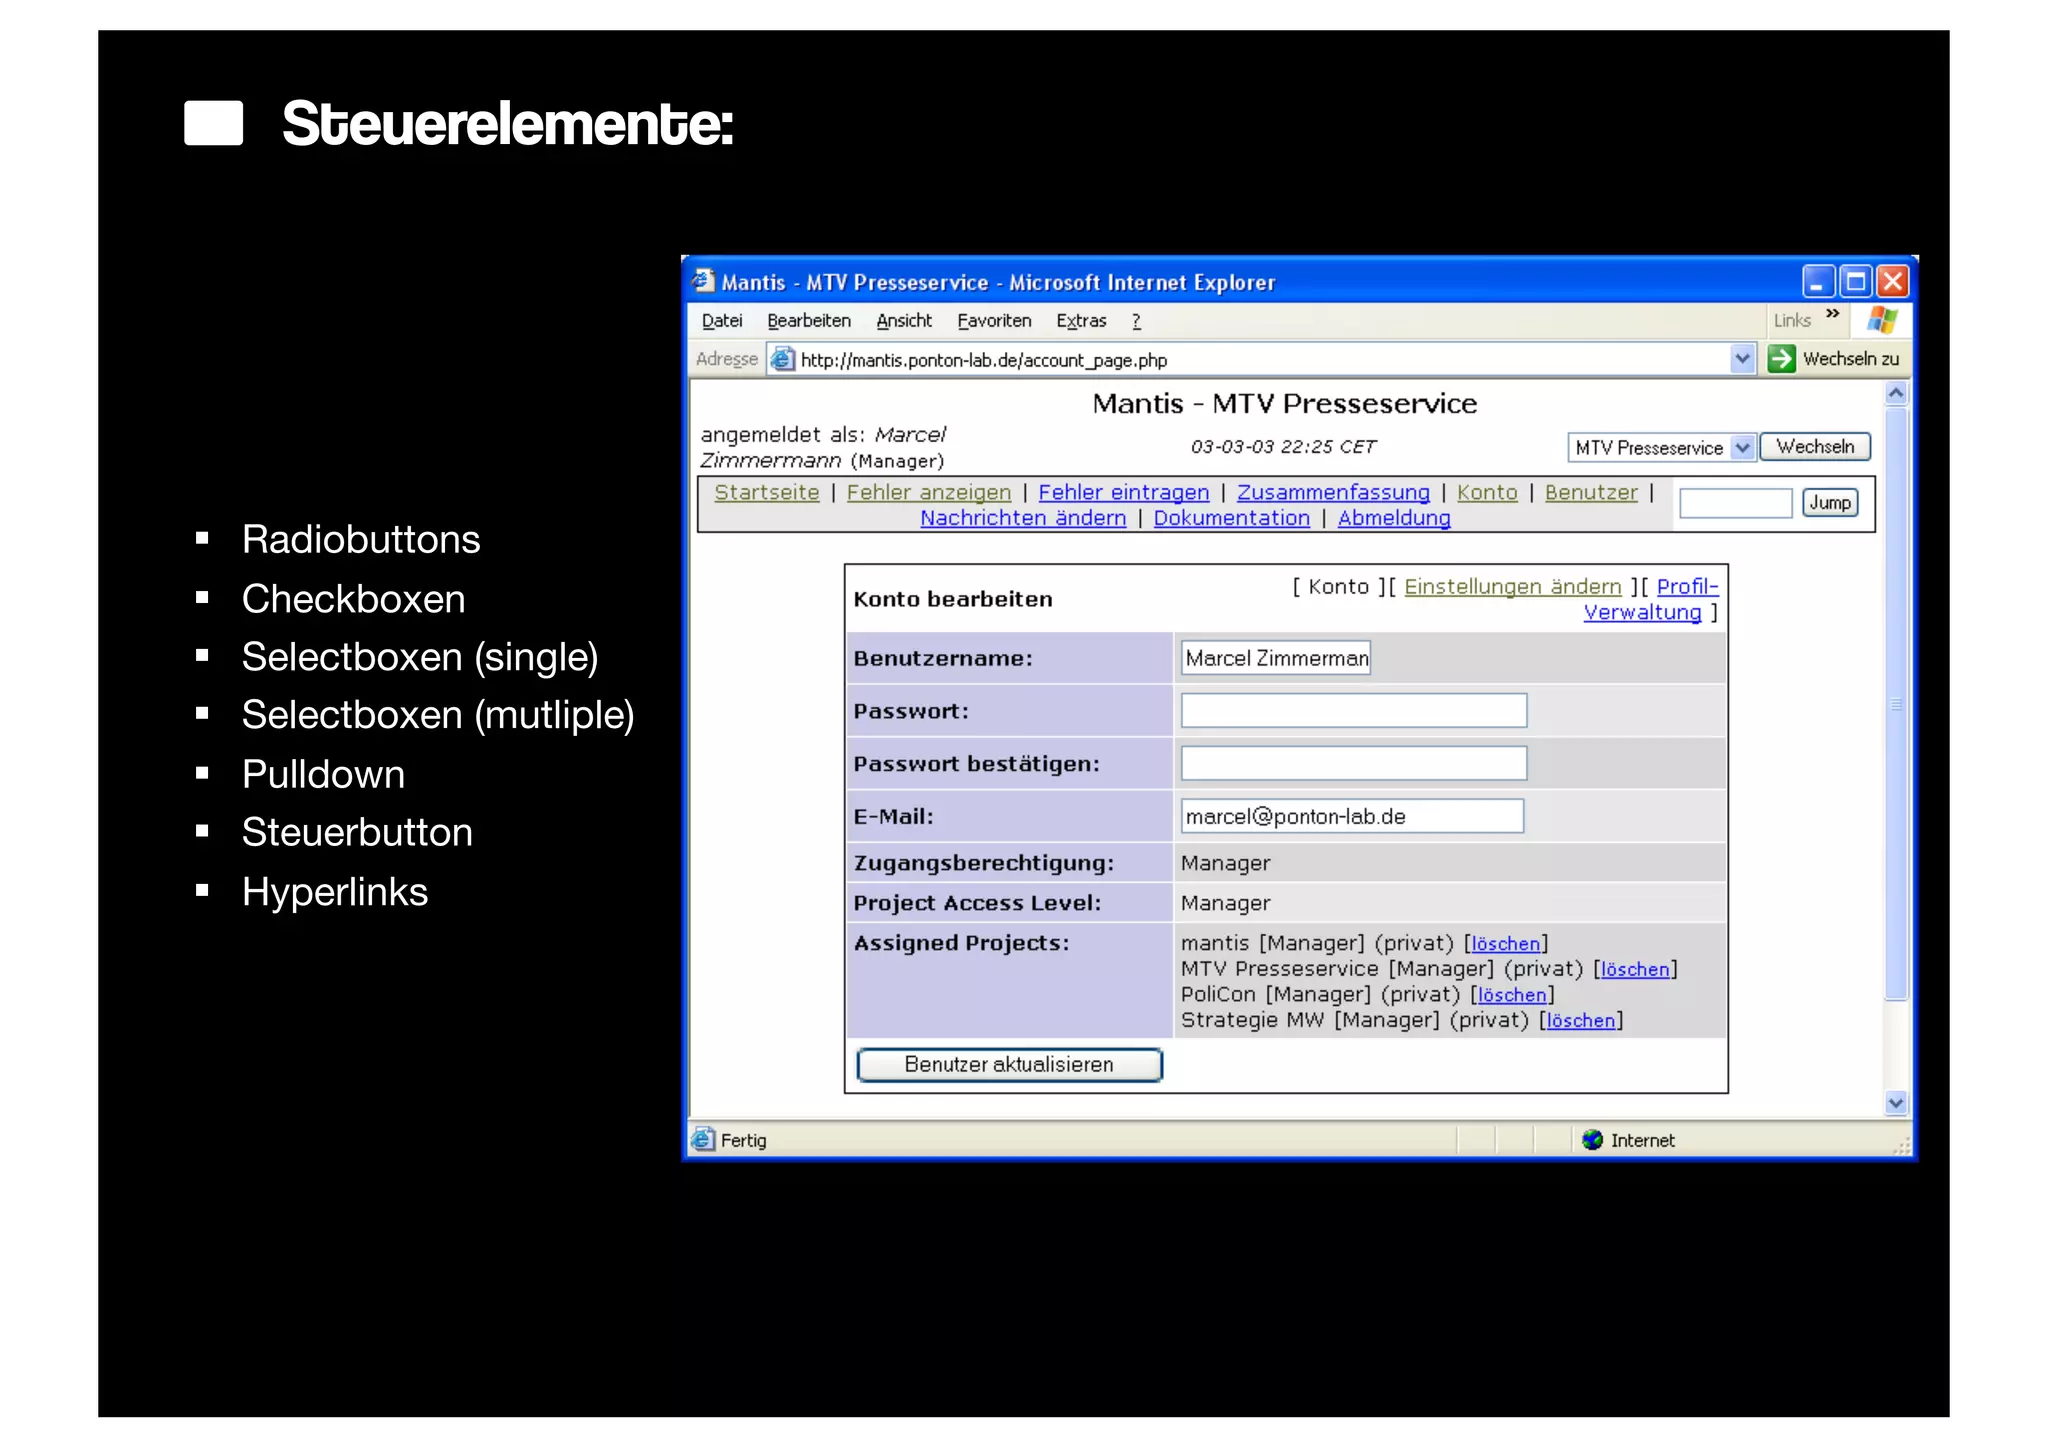The image size is (2048, 1447).
Task: Click the Wechseln zu label in address bar
Action: [1851, 359]
